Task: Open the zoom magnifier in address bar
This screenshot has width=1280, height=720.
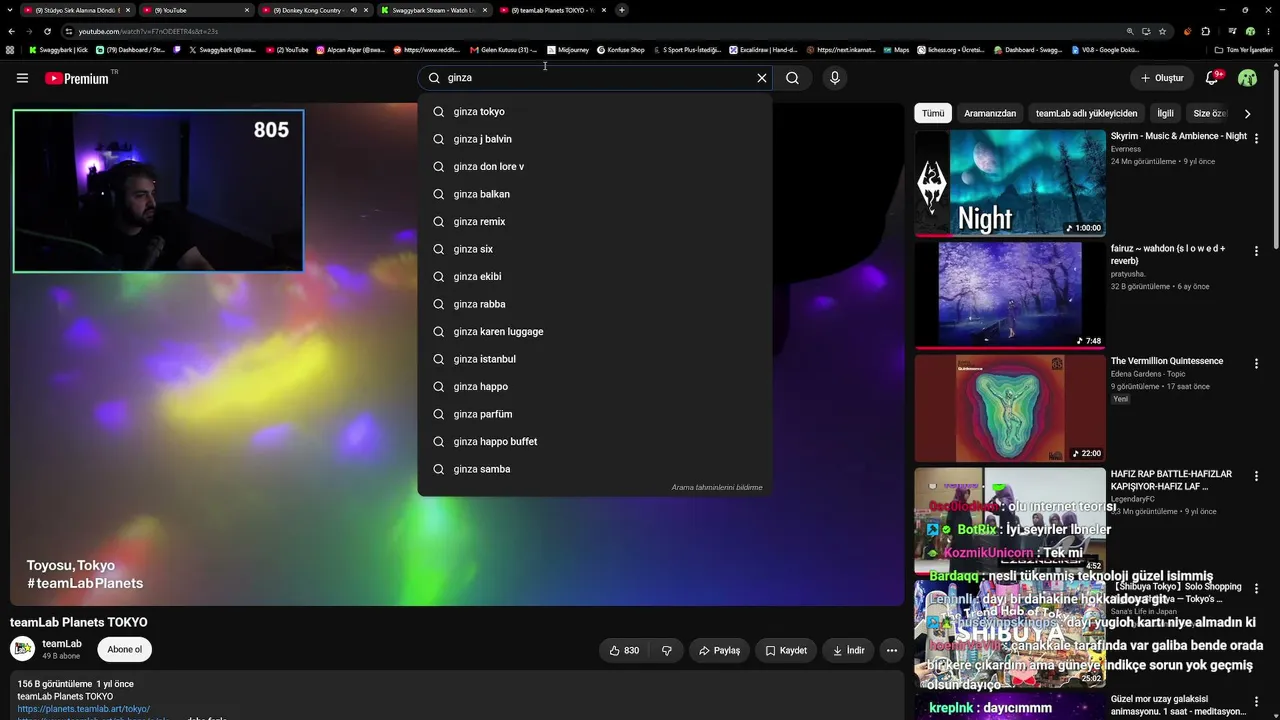Action: pyautogui.click(x=1130, y=31)
